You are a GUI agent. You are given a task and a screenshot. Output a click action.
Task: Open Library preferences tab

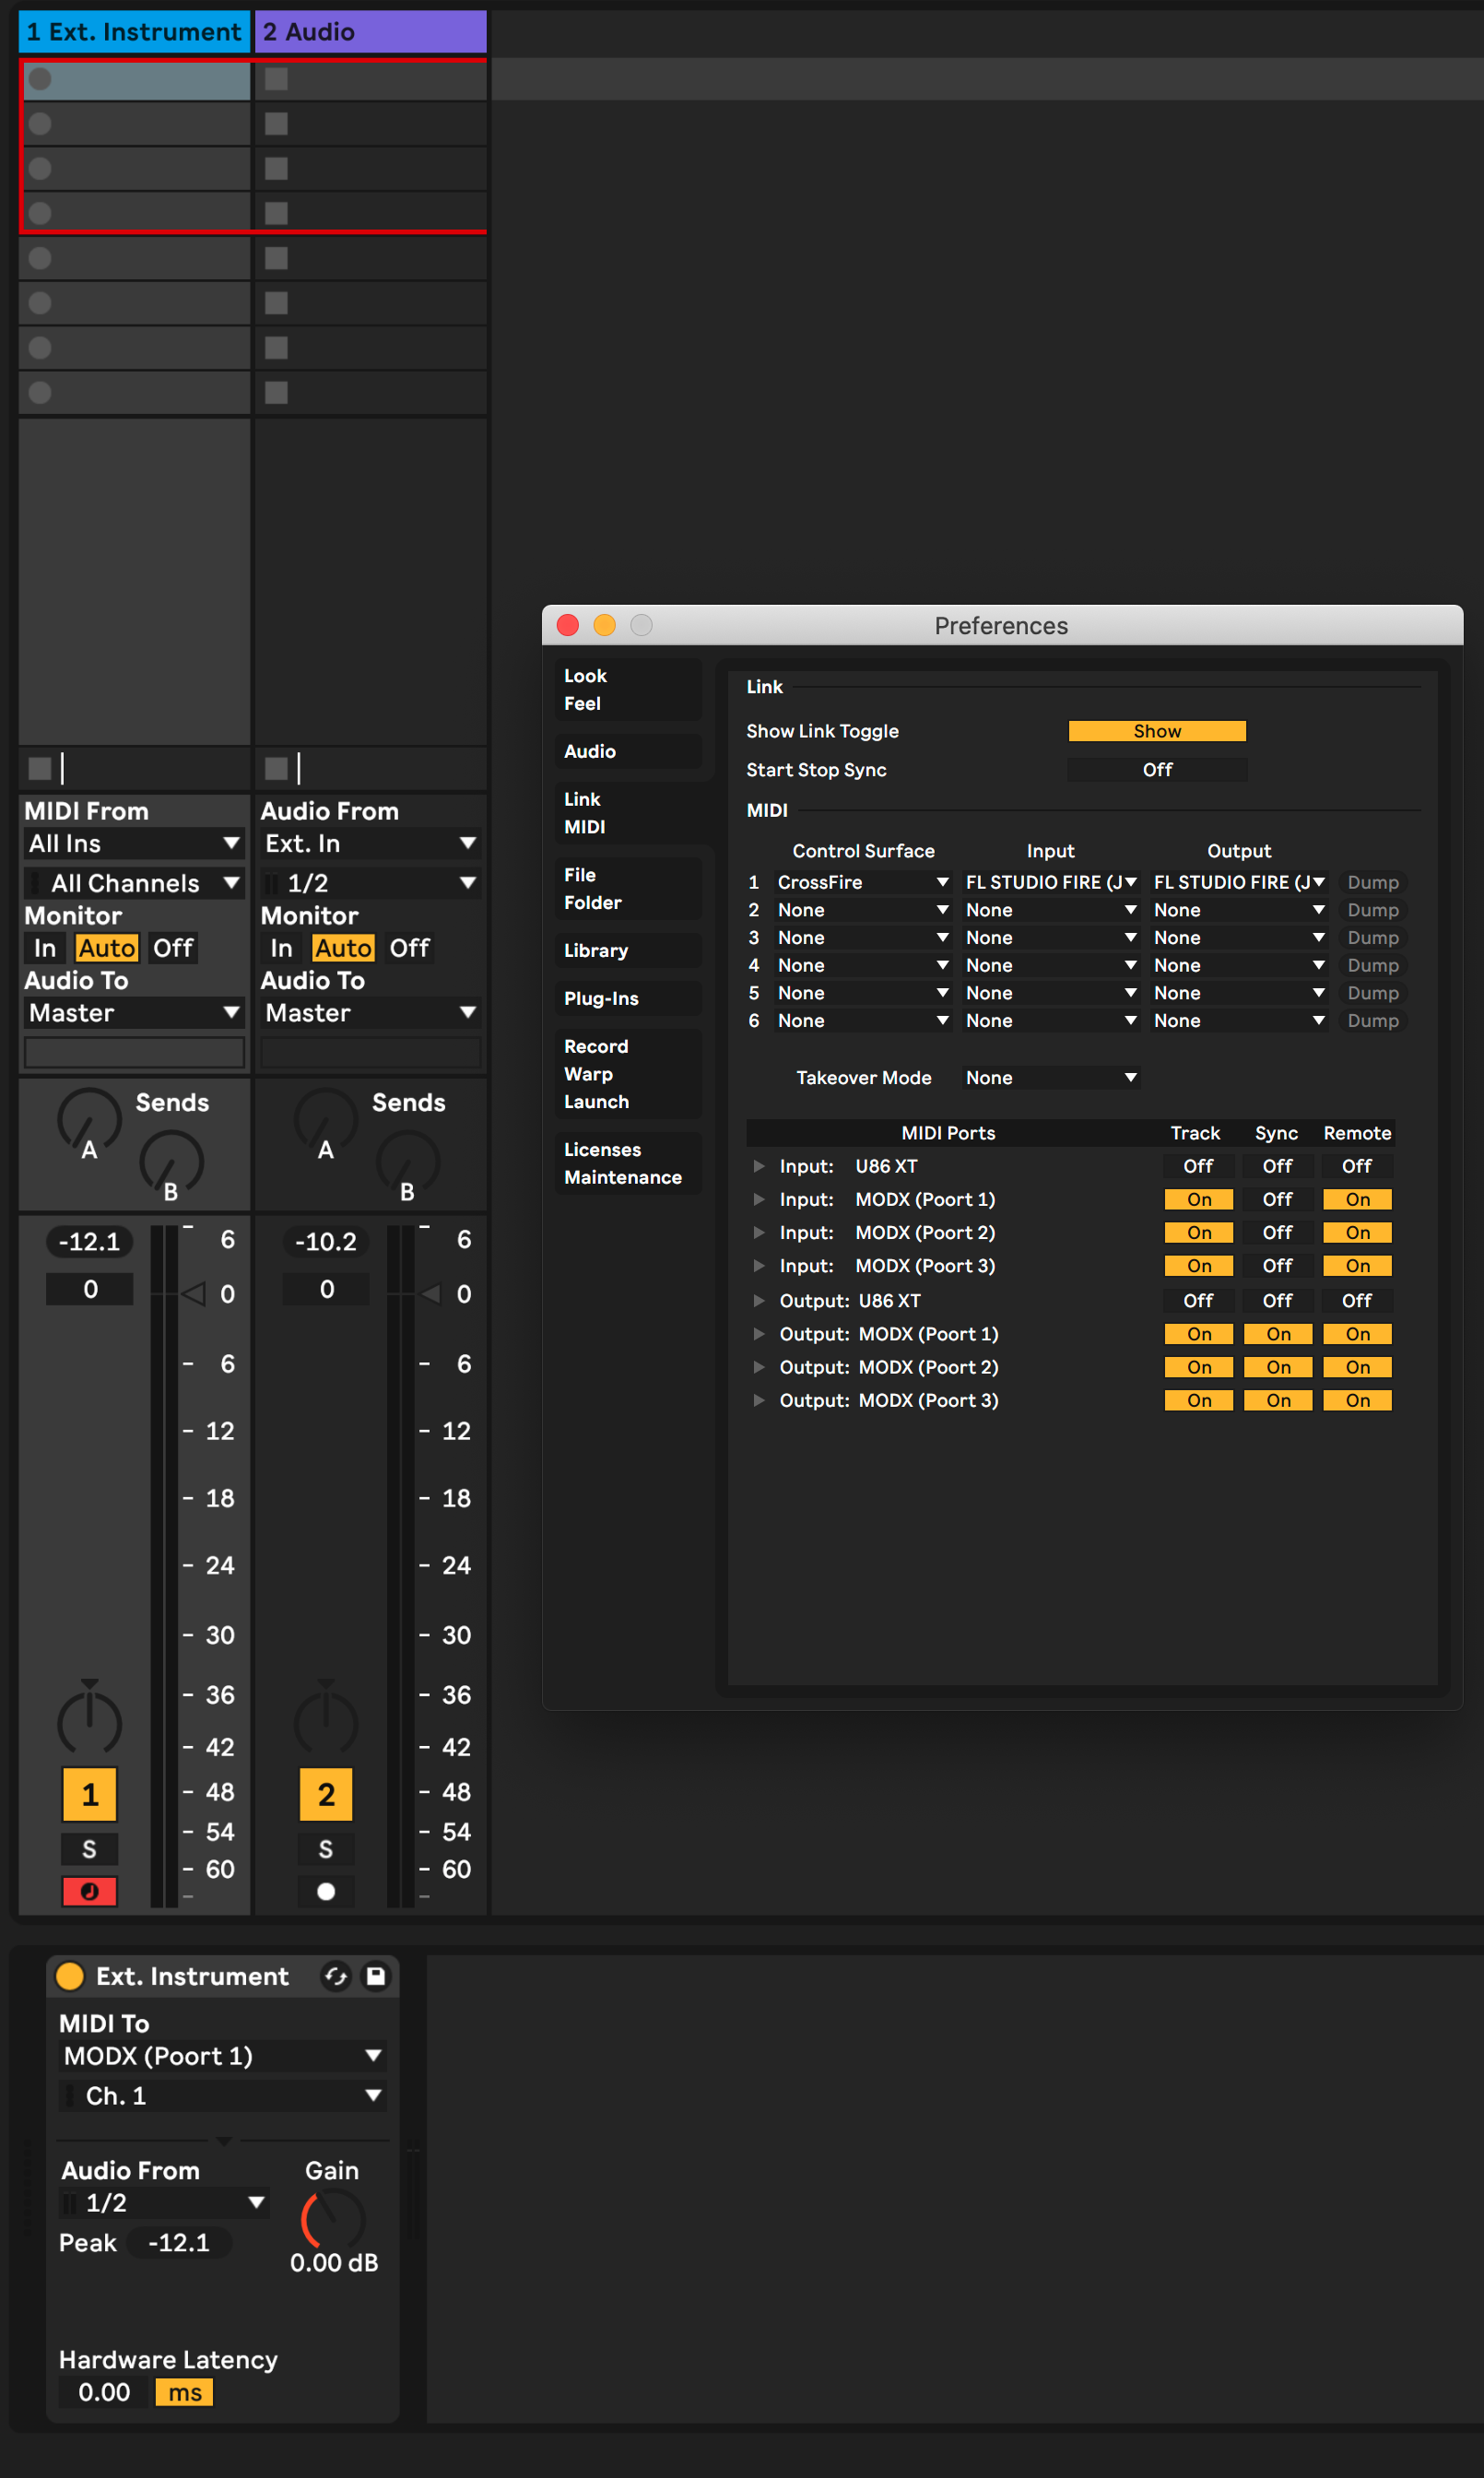click(x=628, y=950)
